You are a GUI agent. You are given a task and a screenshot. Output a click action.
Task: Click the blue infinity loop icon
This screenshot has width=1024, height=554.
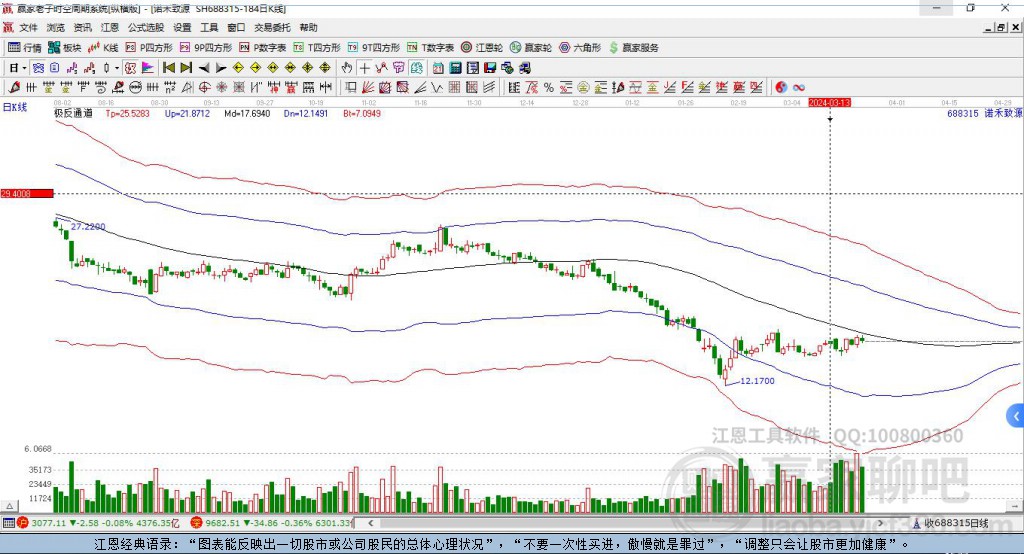pyautogui.click(x=798, y=88)
